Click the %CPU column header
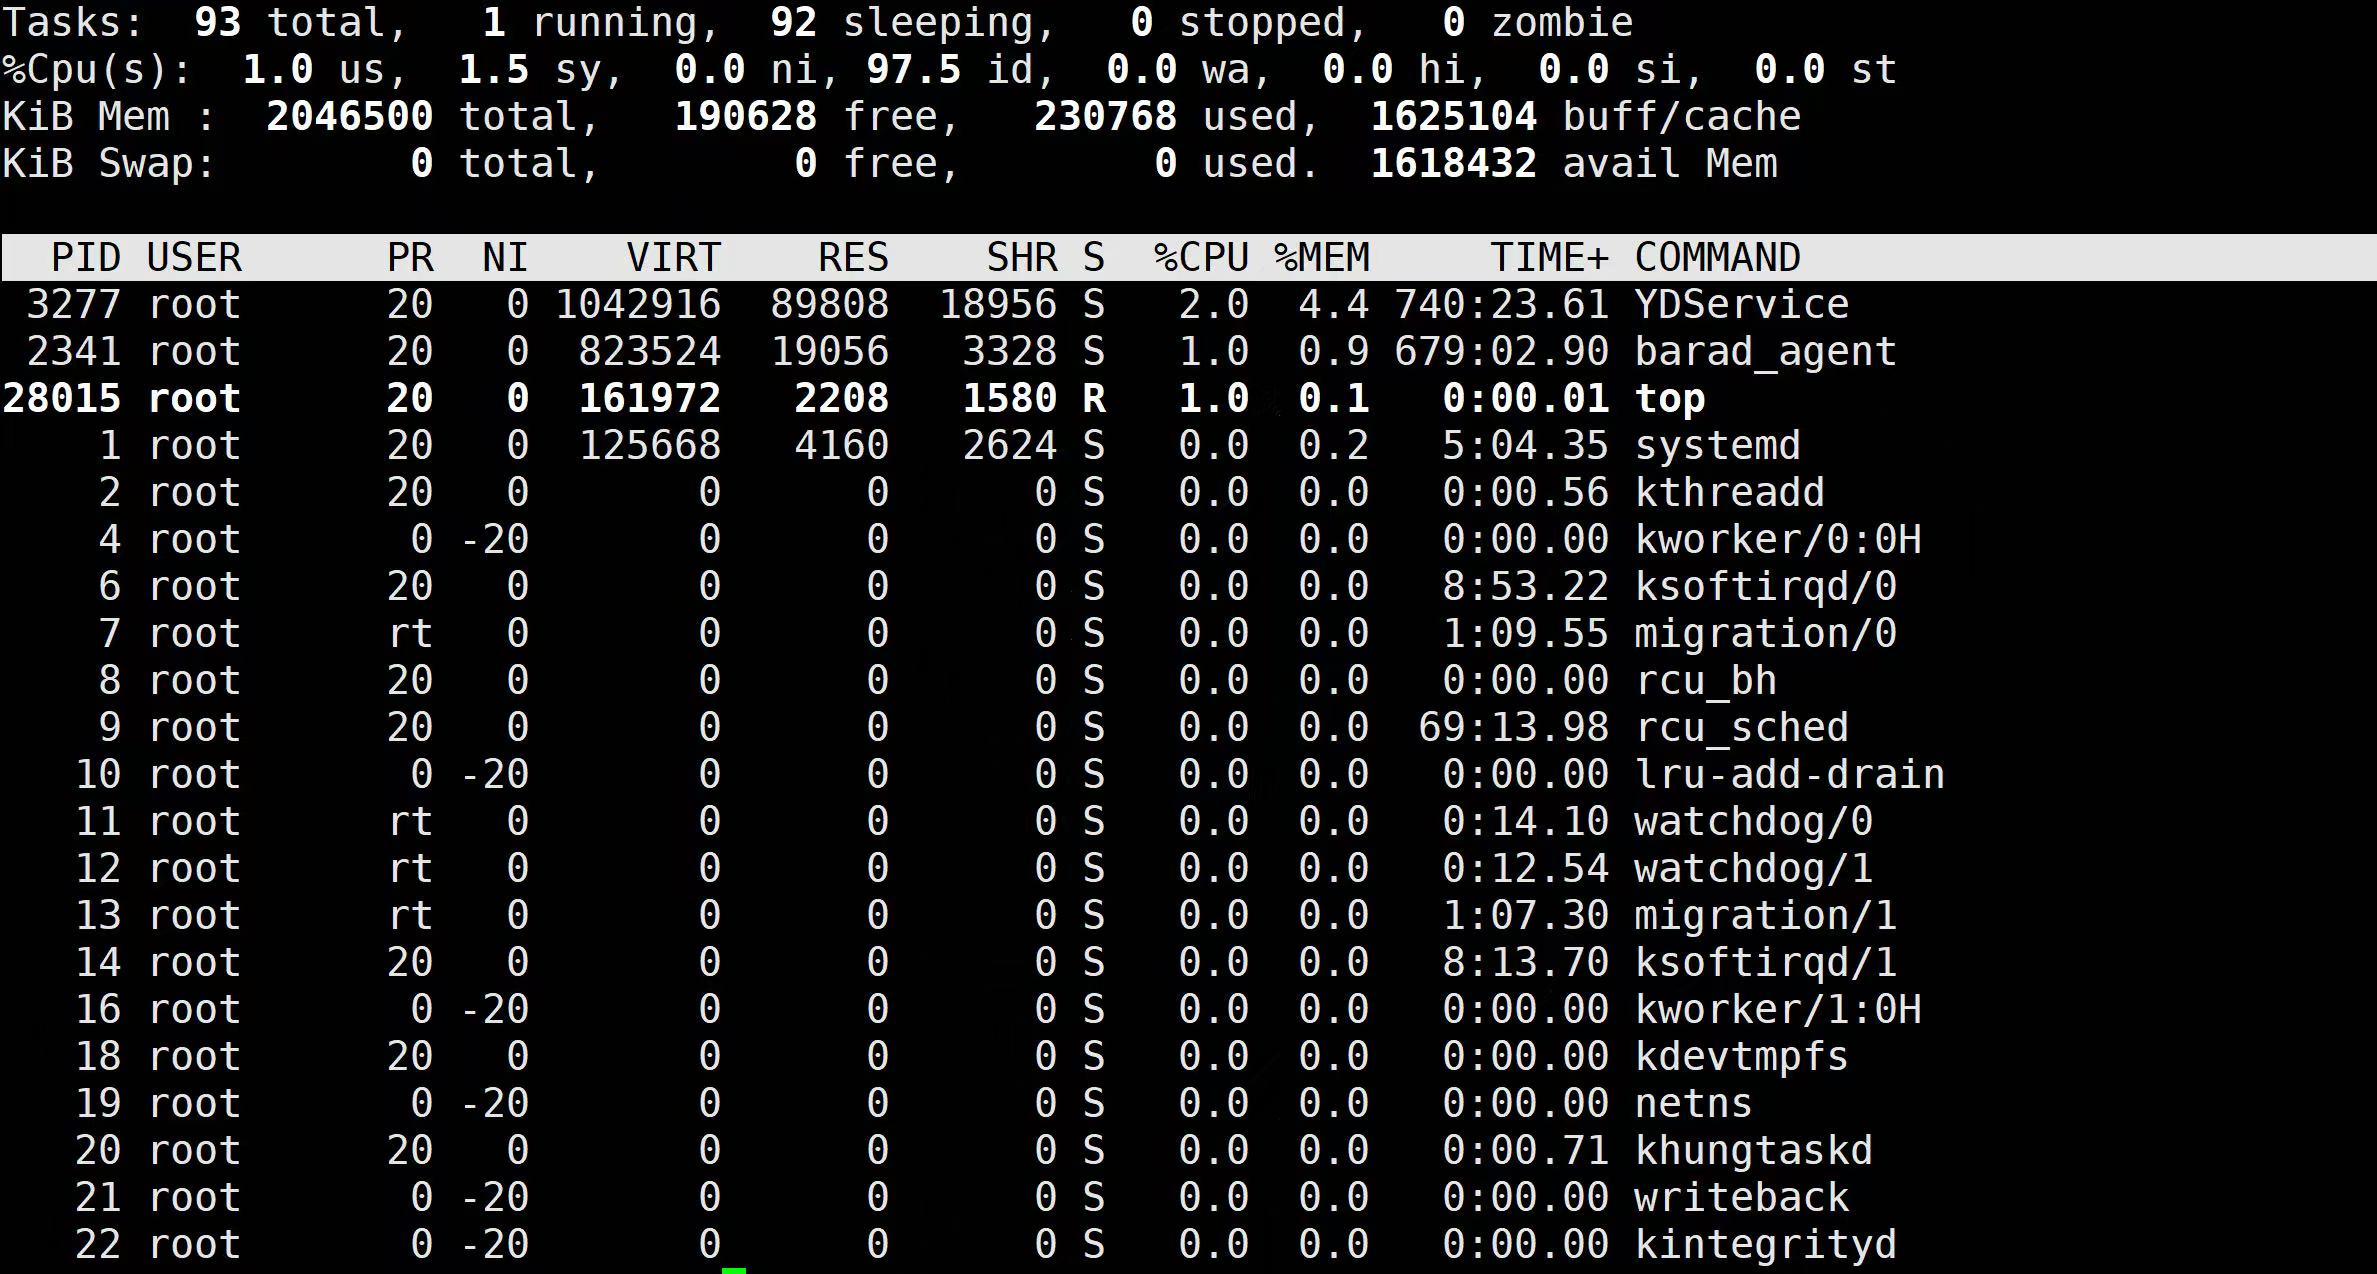This screenshot has height=1274, width=2377. 1201,258
